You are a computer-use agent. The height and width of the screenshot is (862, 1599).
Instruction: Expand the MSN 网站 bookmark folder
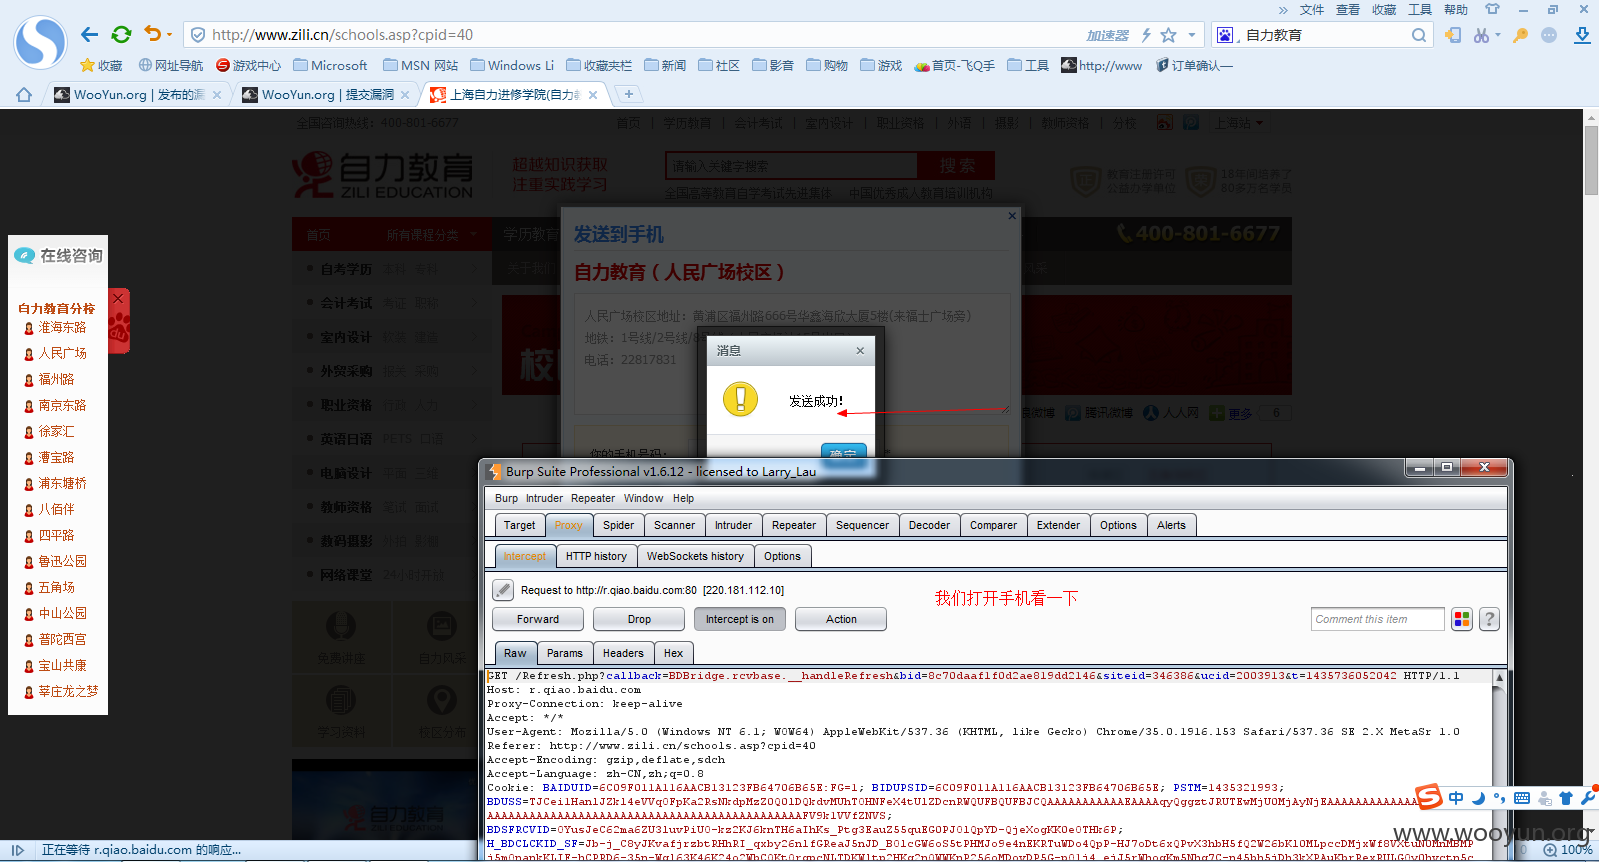(x=420, y=65)
